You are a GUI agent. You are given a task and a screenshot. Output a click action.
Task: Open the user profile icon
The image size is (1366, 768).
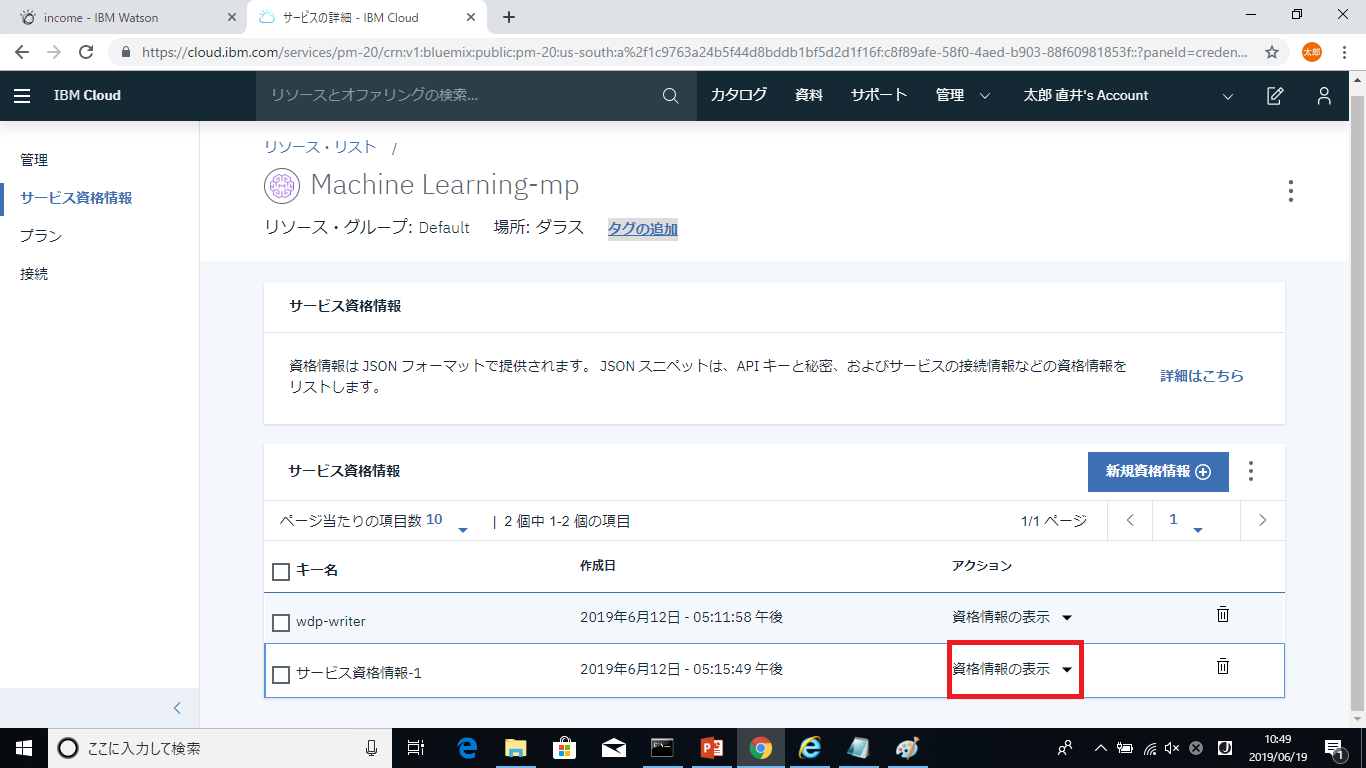(x=1324, y=96)
